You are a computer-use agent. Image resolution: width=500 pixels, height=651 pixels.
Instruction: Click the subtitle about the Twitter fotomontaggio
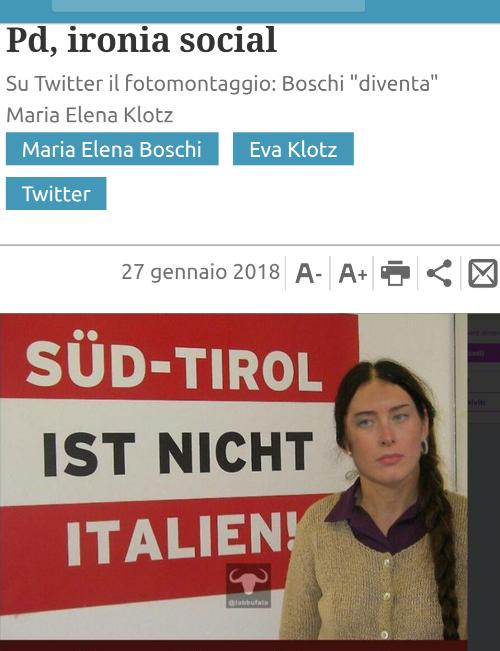coord(222,99)
